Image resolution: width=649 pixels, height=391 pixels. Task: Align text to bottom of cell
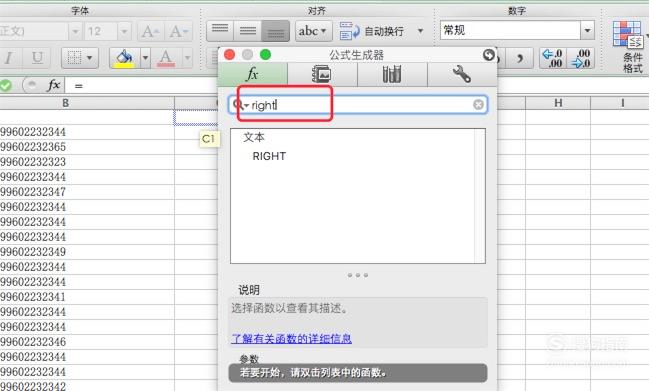(276, 31)
